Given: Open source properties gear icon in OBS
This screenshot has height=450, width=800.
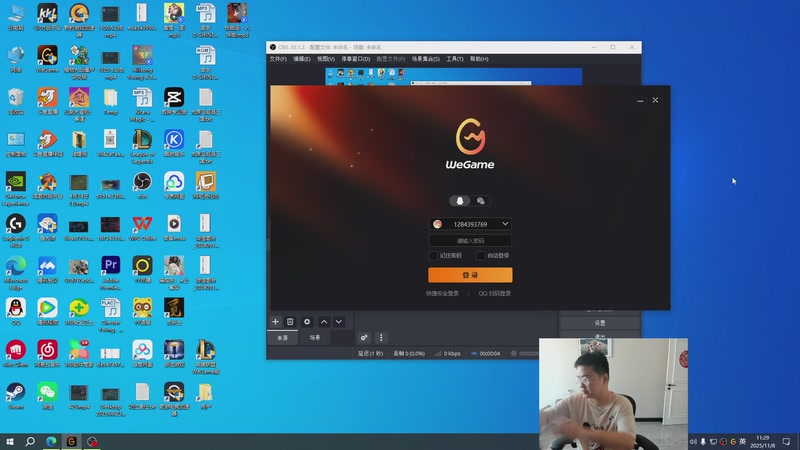Looking at the screenshot, I should [307, 322].
